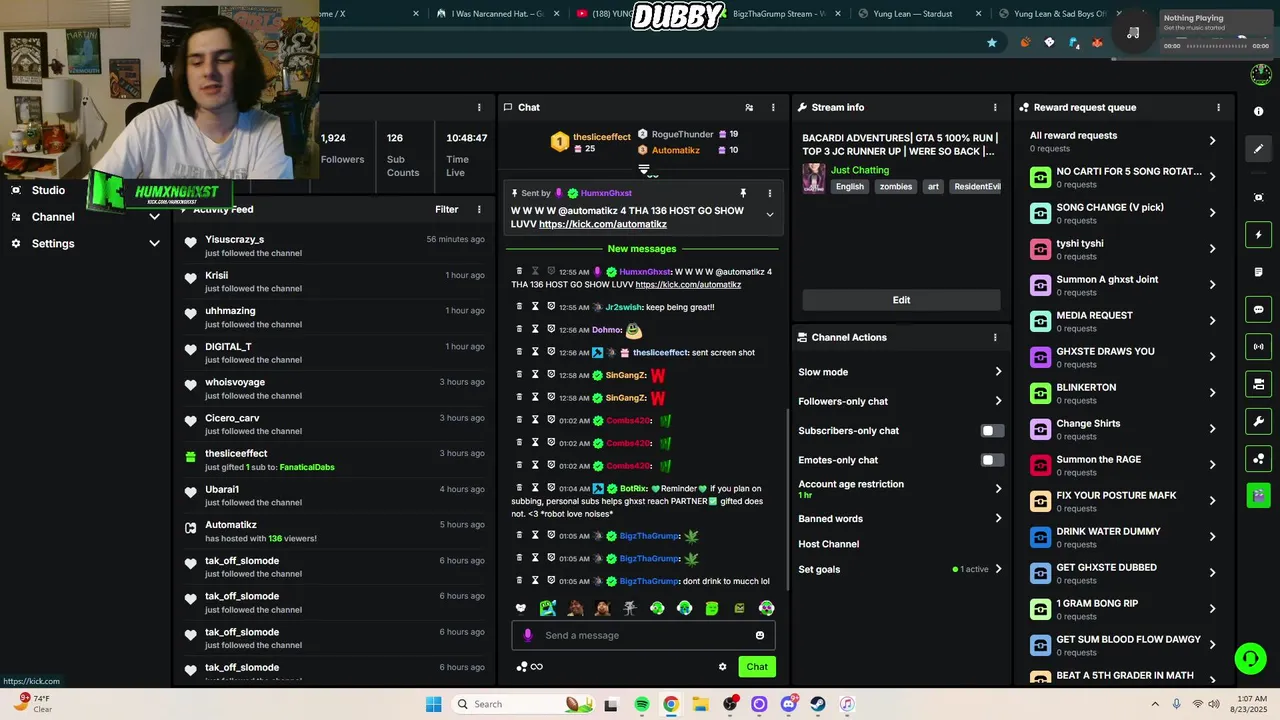The image size is (1280, 720).
Task: Open the Chat panel options menu
Action: (x=772, y=107)
